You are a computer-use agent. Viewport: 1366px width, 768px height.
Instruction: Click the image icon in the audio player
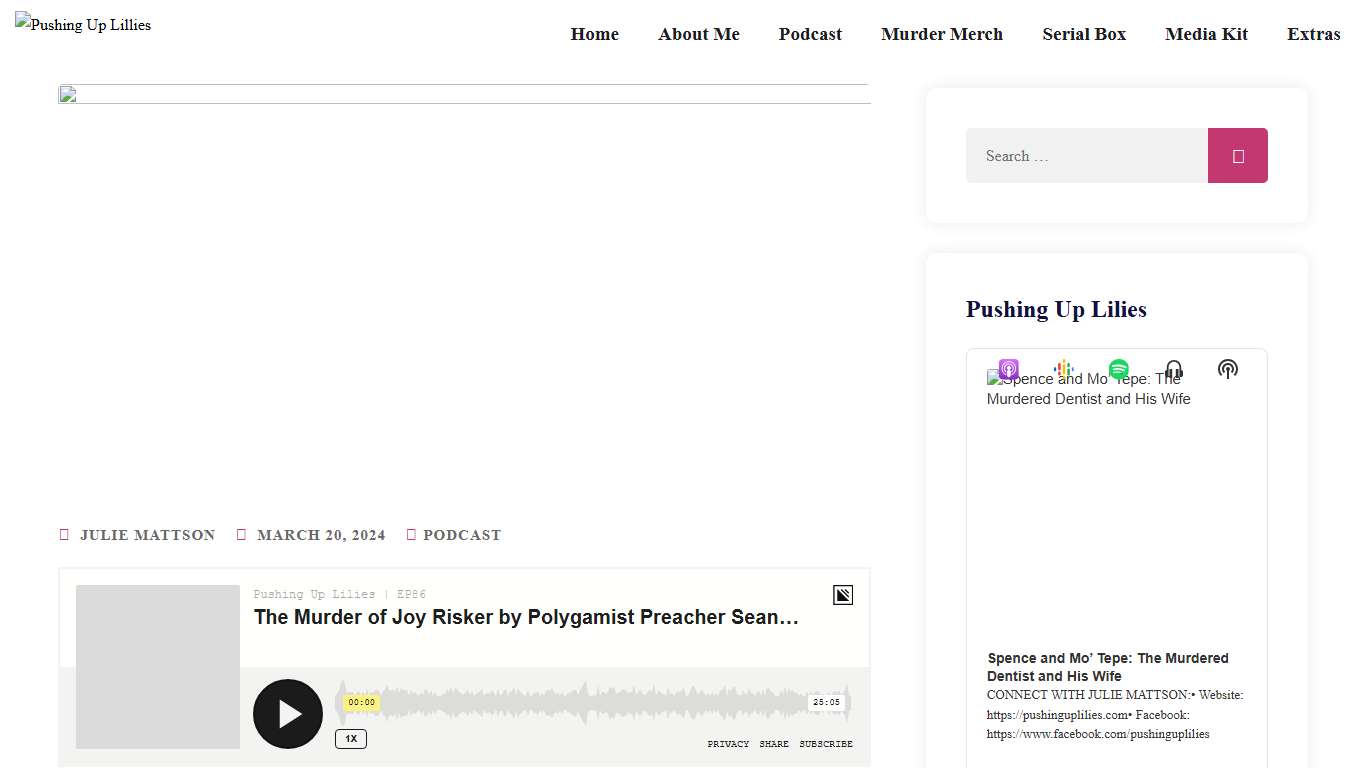(843, 594)
